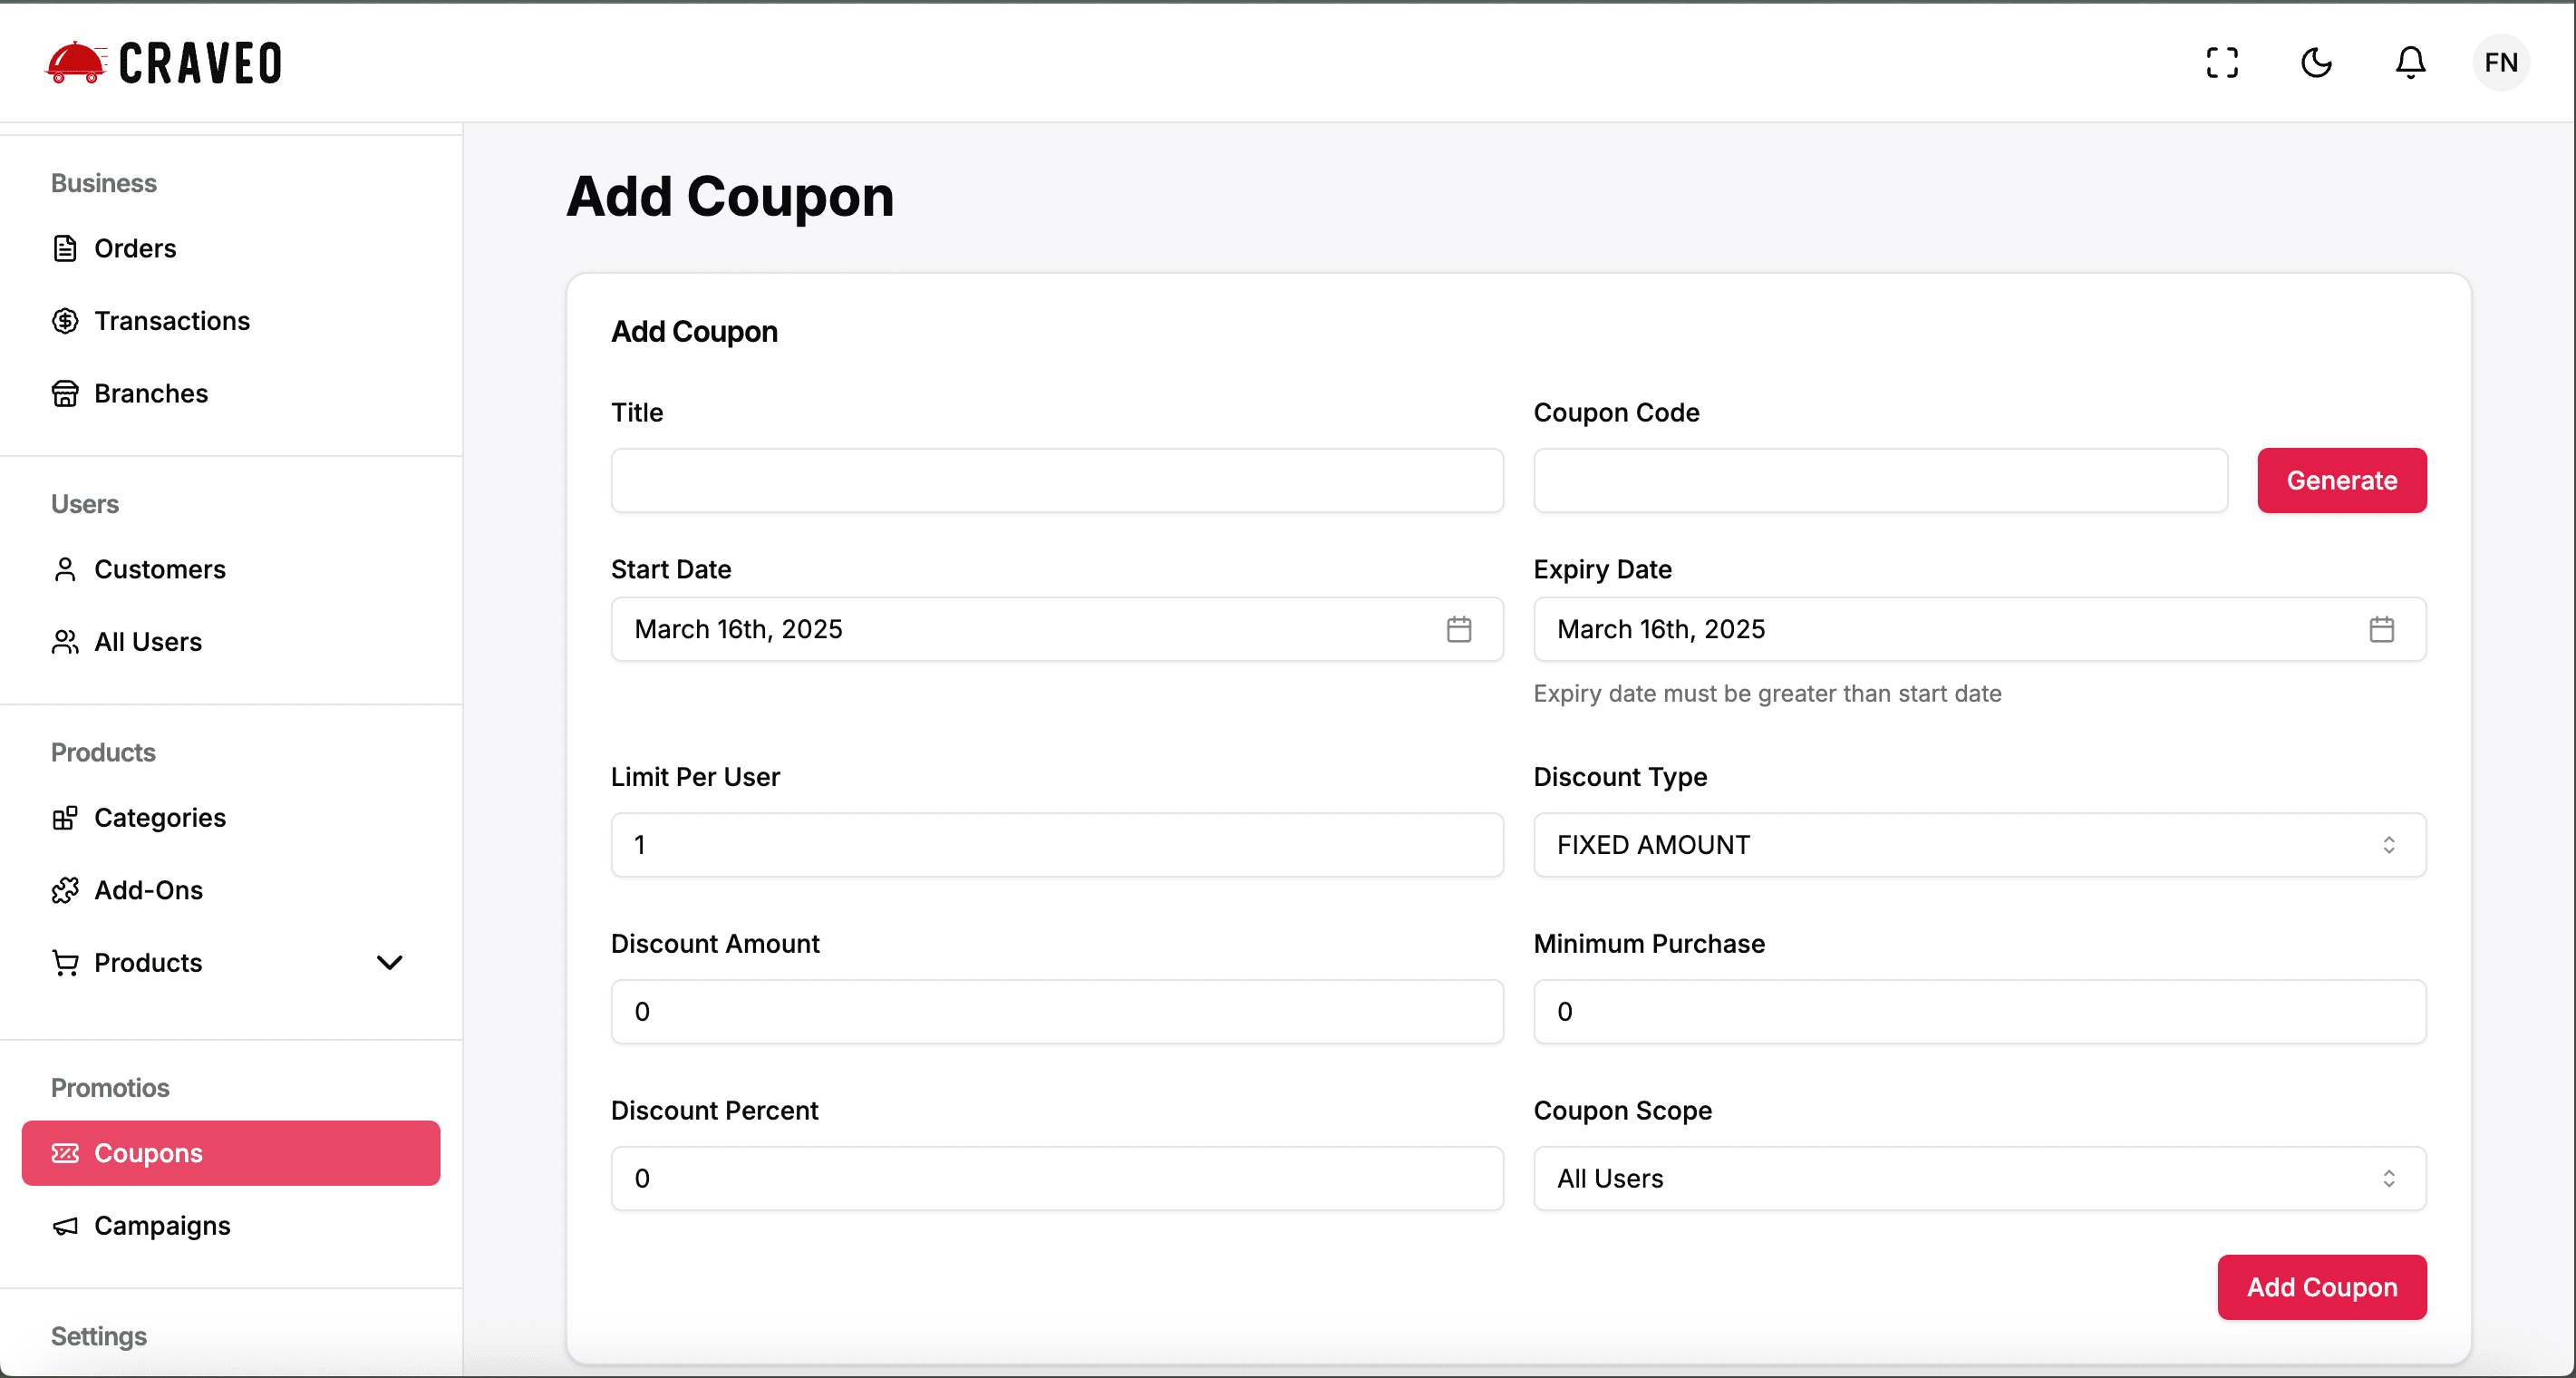Viewport: 2576px width, 1378px height.
Task: Click into Coupon Code field
Action: 1880,481
